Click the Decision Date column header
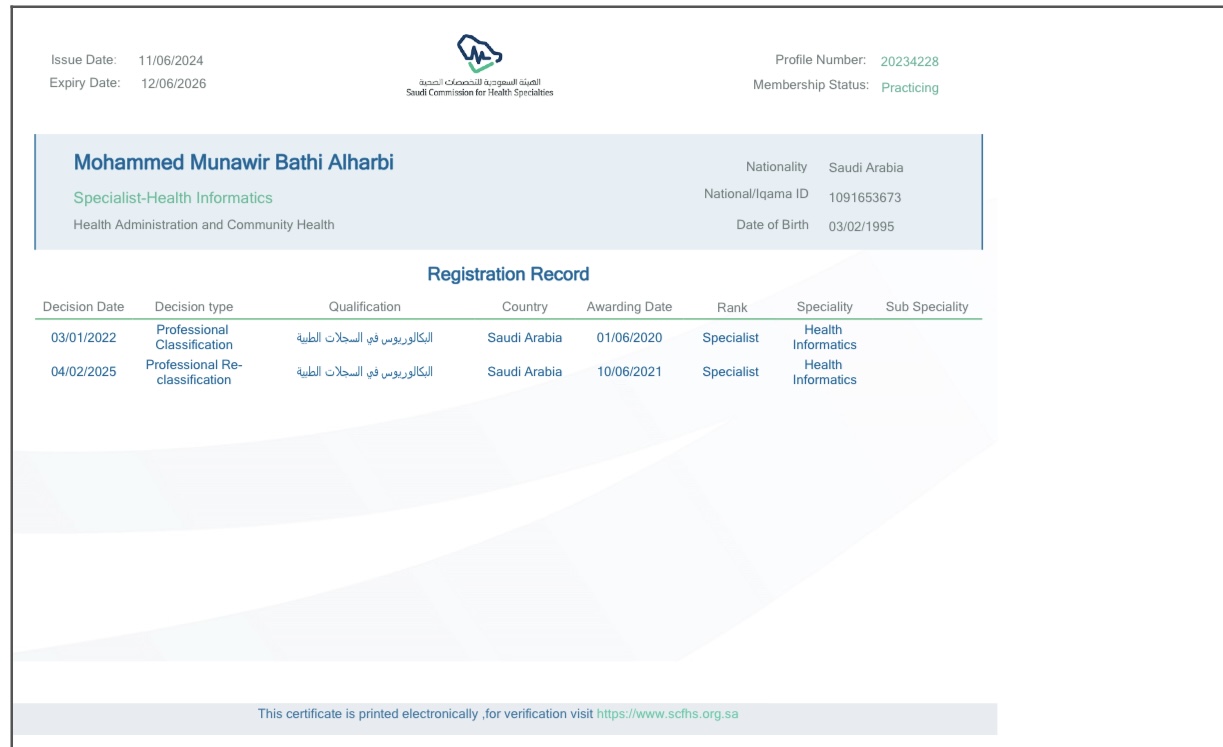This screenshot has height=747, width=1223. click(83, 307)
